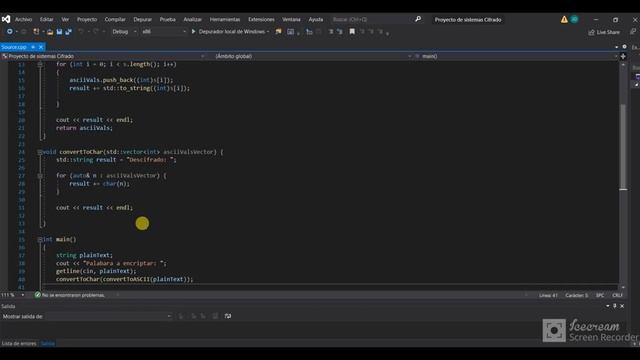The width and height of the screenshot is (640, 360).
Task: Open the Editar menu
Action: pos(47,19)
